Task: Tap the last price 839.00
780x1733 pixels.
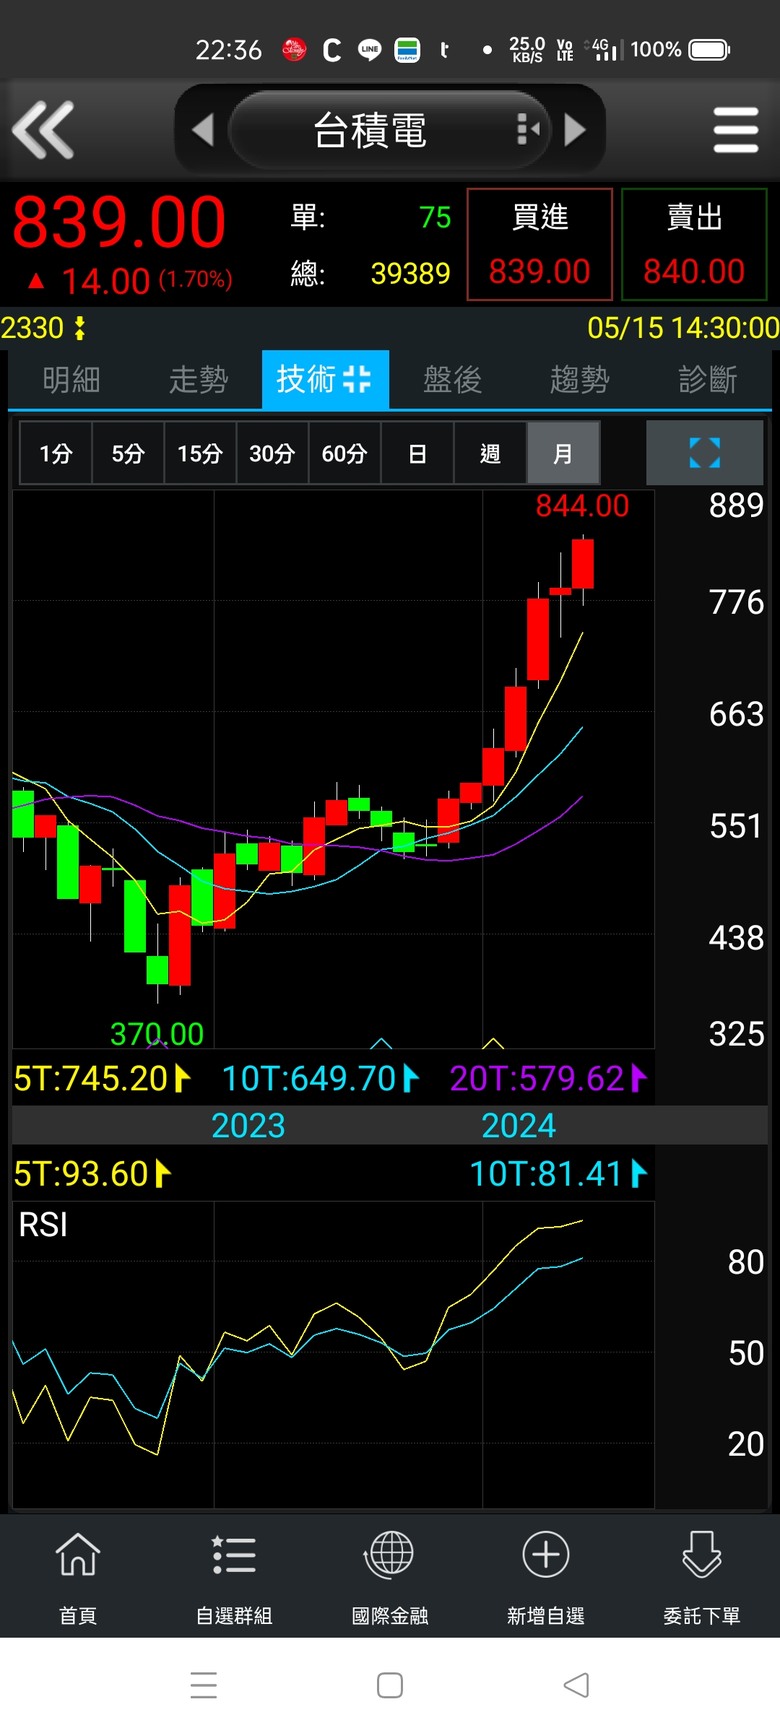Action: pyautogui.click(x=119, y=222)
